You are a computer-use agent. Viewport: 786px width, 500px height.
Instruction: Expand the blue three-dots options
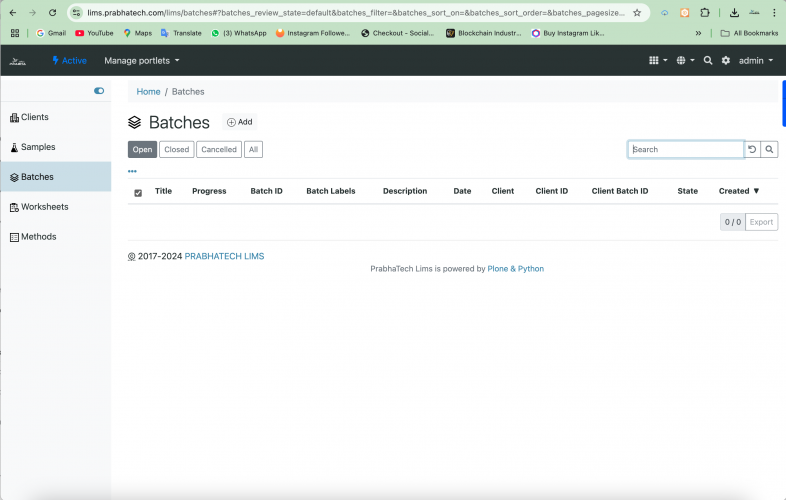point(132,172)
